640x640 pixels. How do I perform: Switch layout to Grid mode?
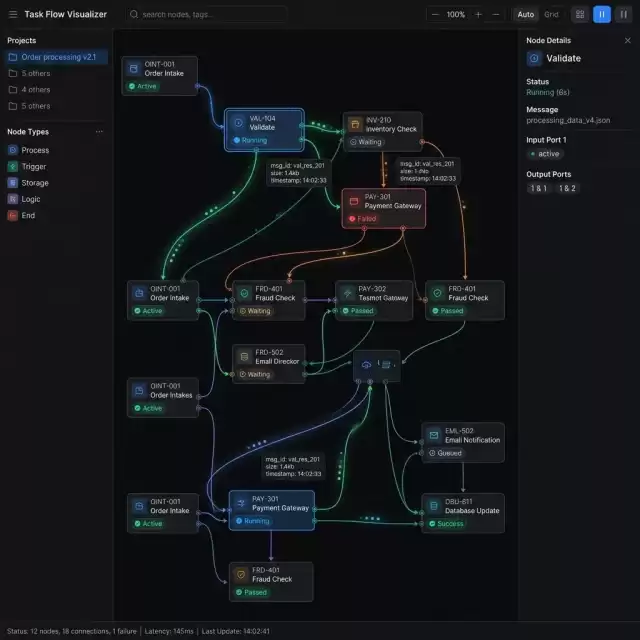tap(551, 14)
